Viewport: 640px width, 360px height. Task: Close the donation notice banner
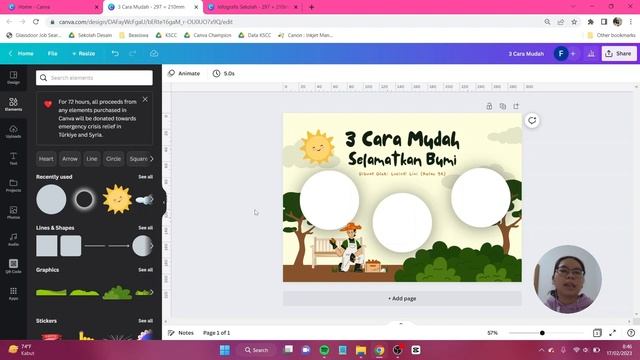coord(145,100)
